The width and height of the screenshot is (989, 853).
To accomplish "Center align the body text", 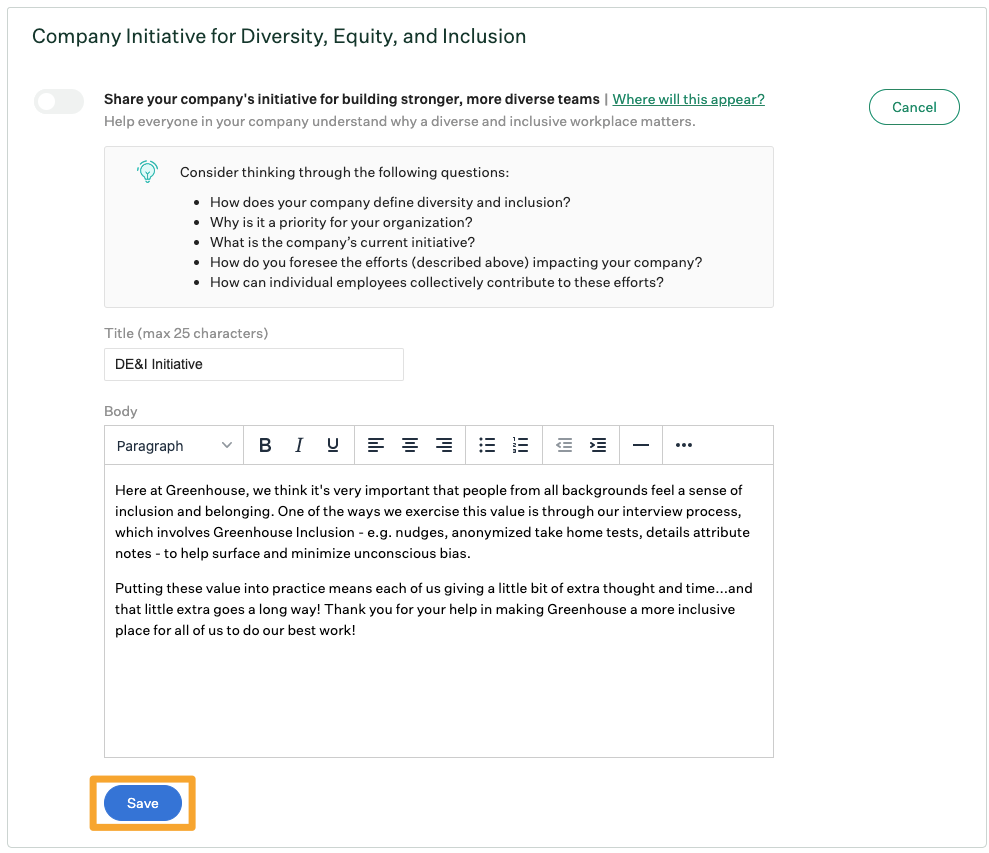I will [410, 445].
